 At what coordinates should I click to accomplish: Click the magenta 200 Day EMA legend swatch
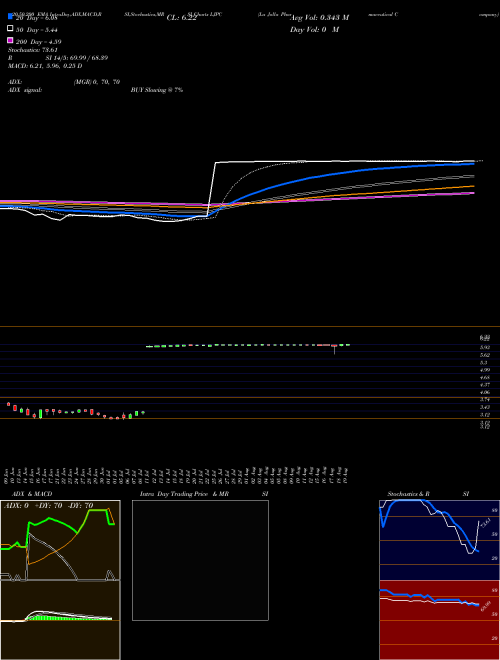[11, 40]
